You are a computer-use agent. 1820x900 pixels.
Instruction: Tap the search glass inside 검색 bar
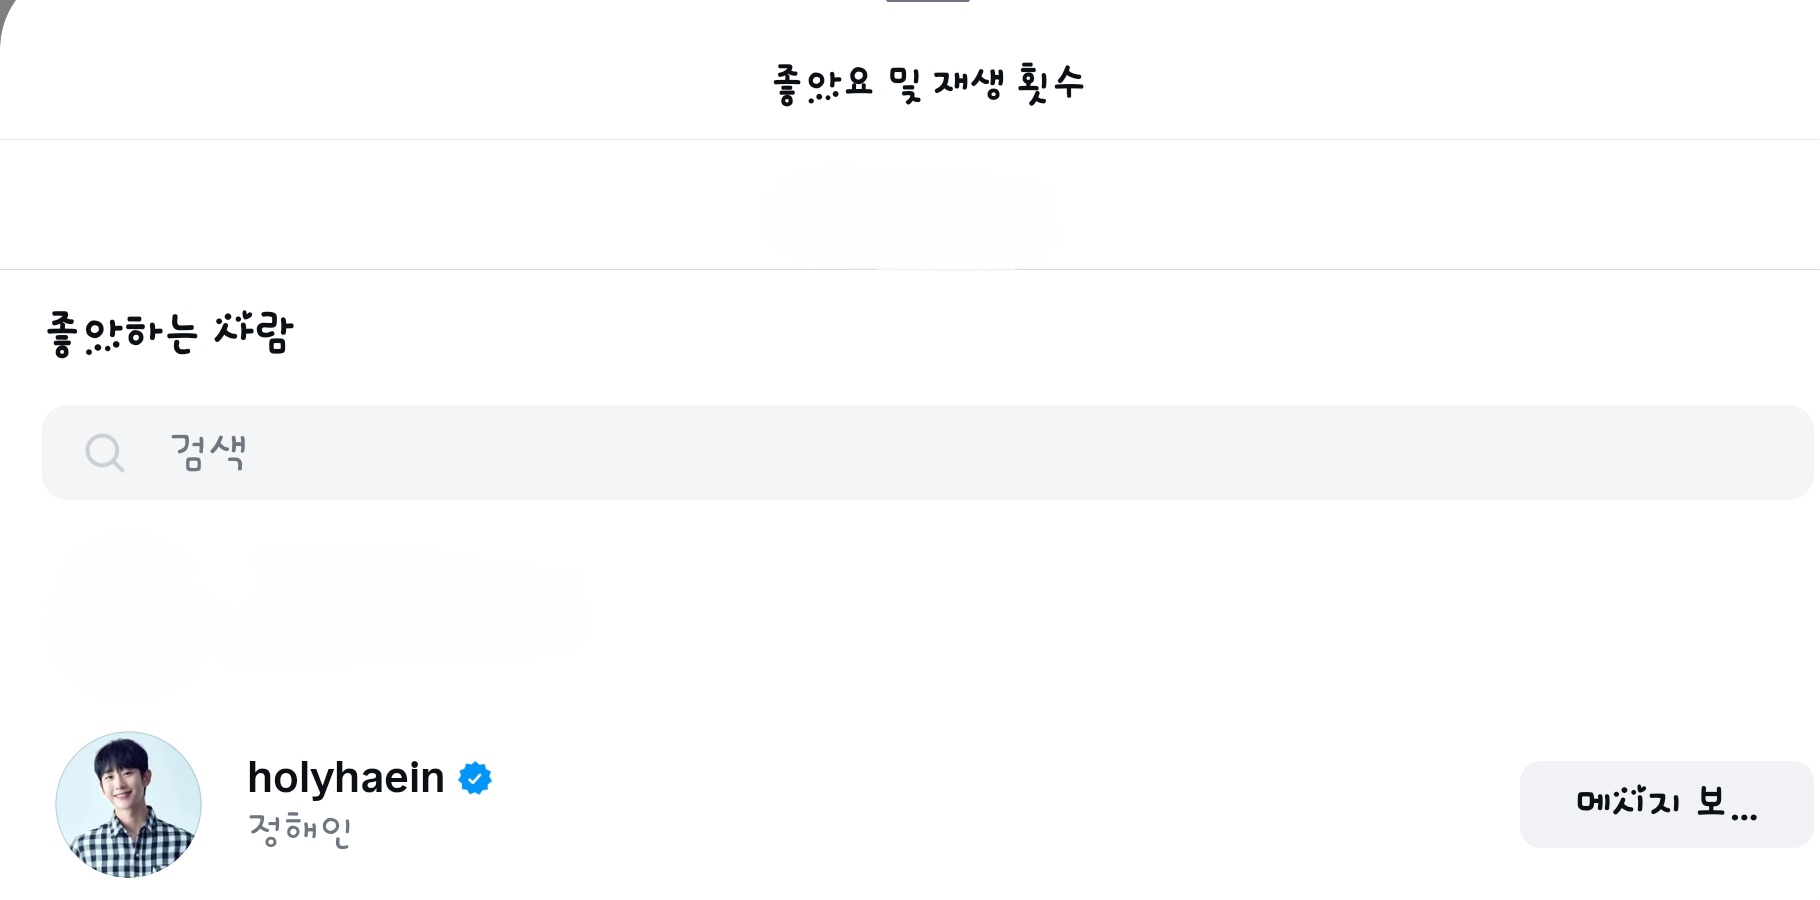[x=105, y=453]
